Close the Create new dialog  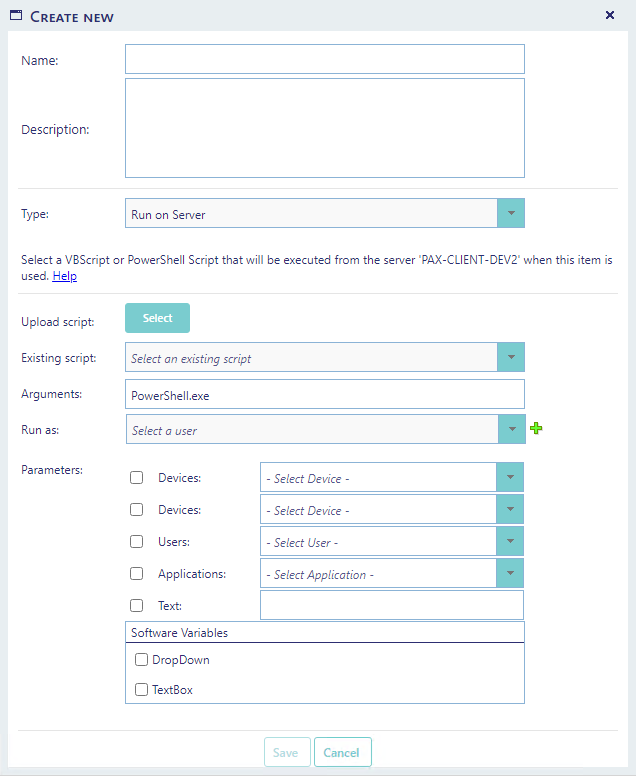click(610, 15)
